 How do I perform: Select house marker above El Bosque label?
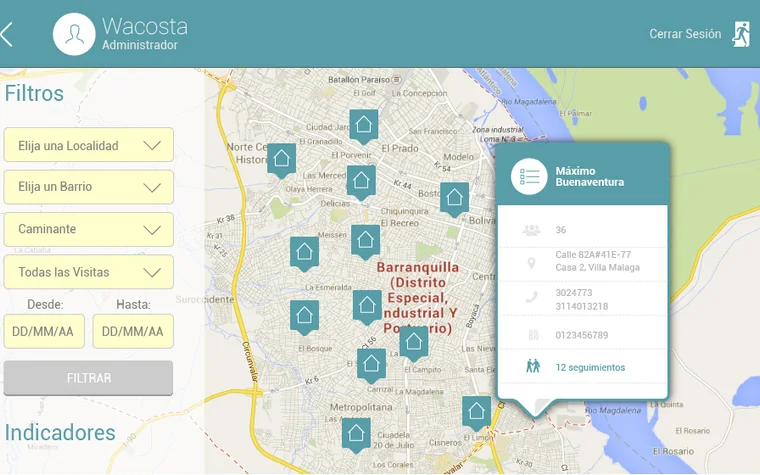click(304, 317)
